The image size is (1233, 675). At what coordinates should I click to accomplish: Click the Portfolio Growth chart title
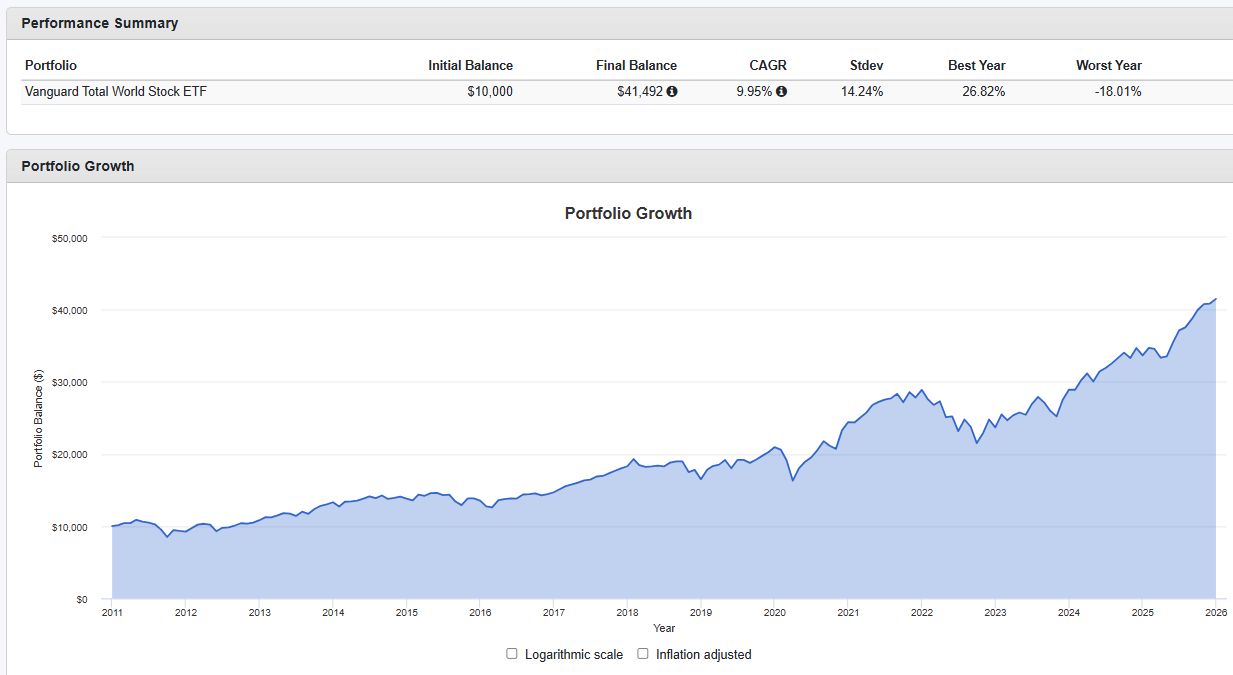[x=628, y=213]
